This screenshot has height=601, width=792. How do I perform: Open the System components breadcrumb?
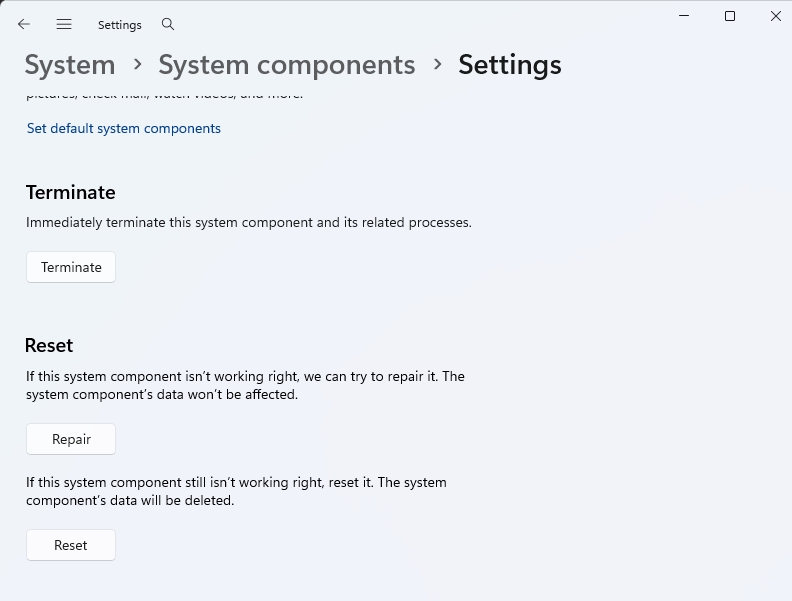tap(286, 65)
